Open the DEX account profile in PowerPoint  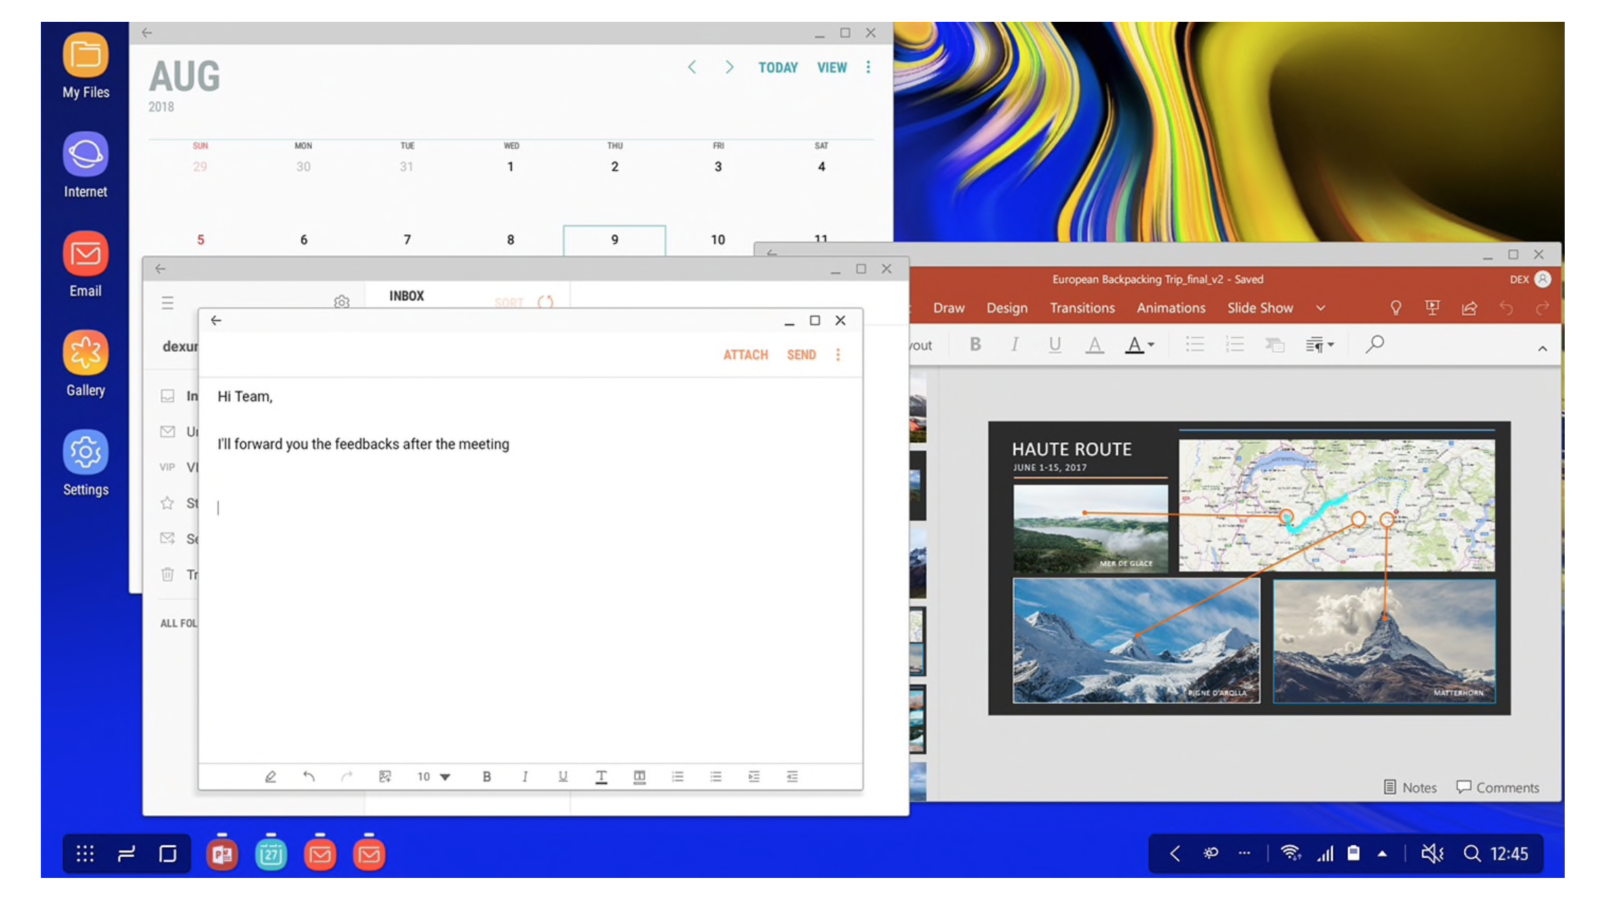coord(1531,279)
